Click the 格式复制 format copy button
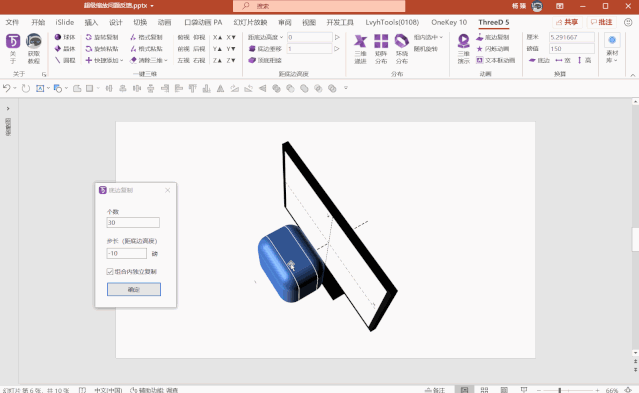639x393 pixels. click(x=146, y=37)
